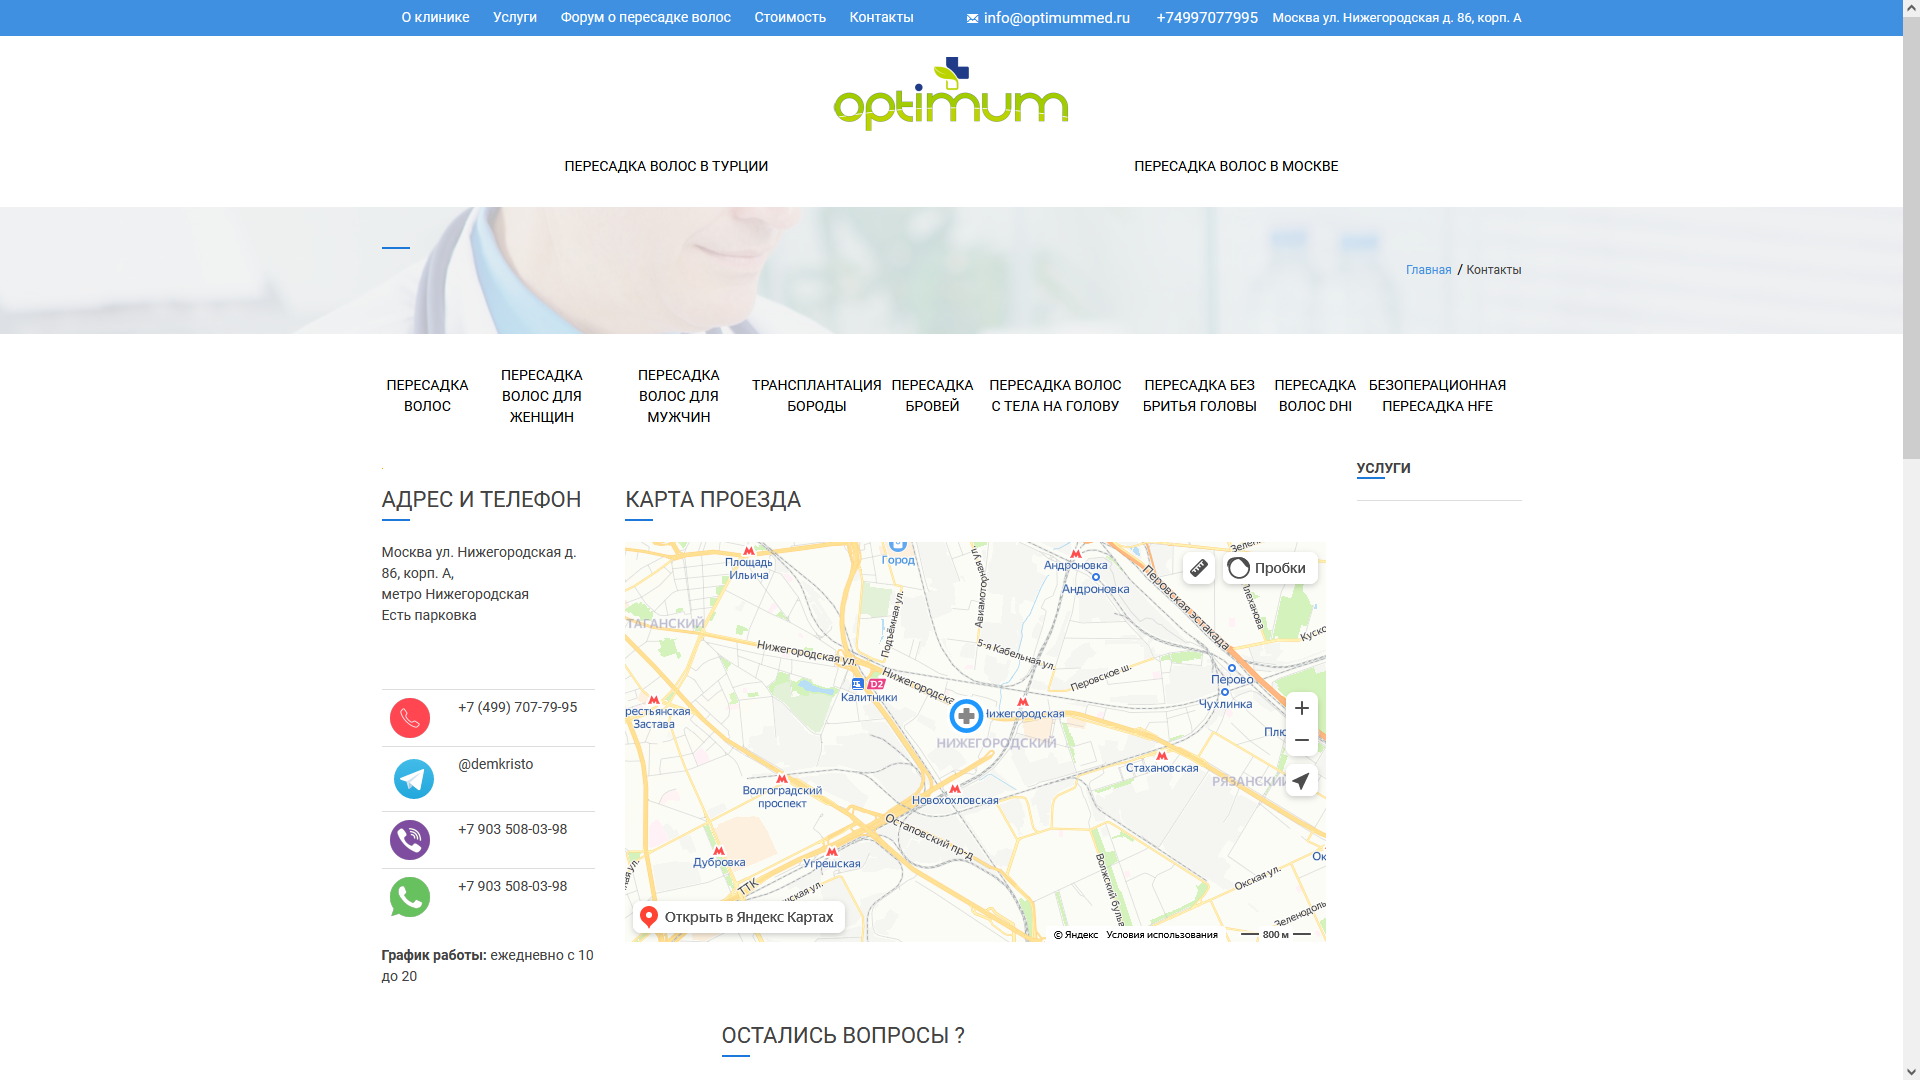The image size is (1920, 1080).
Task: Select Пересадка волос в Турции
Action: click(x=666, y=166)
